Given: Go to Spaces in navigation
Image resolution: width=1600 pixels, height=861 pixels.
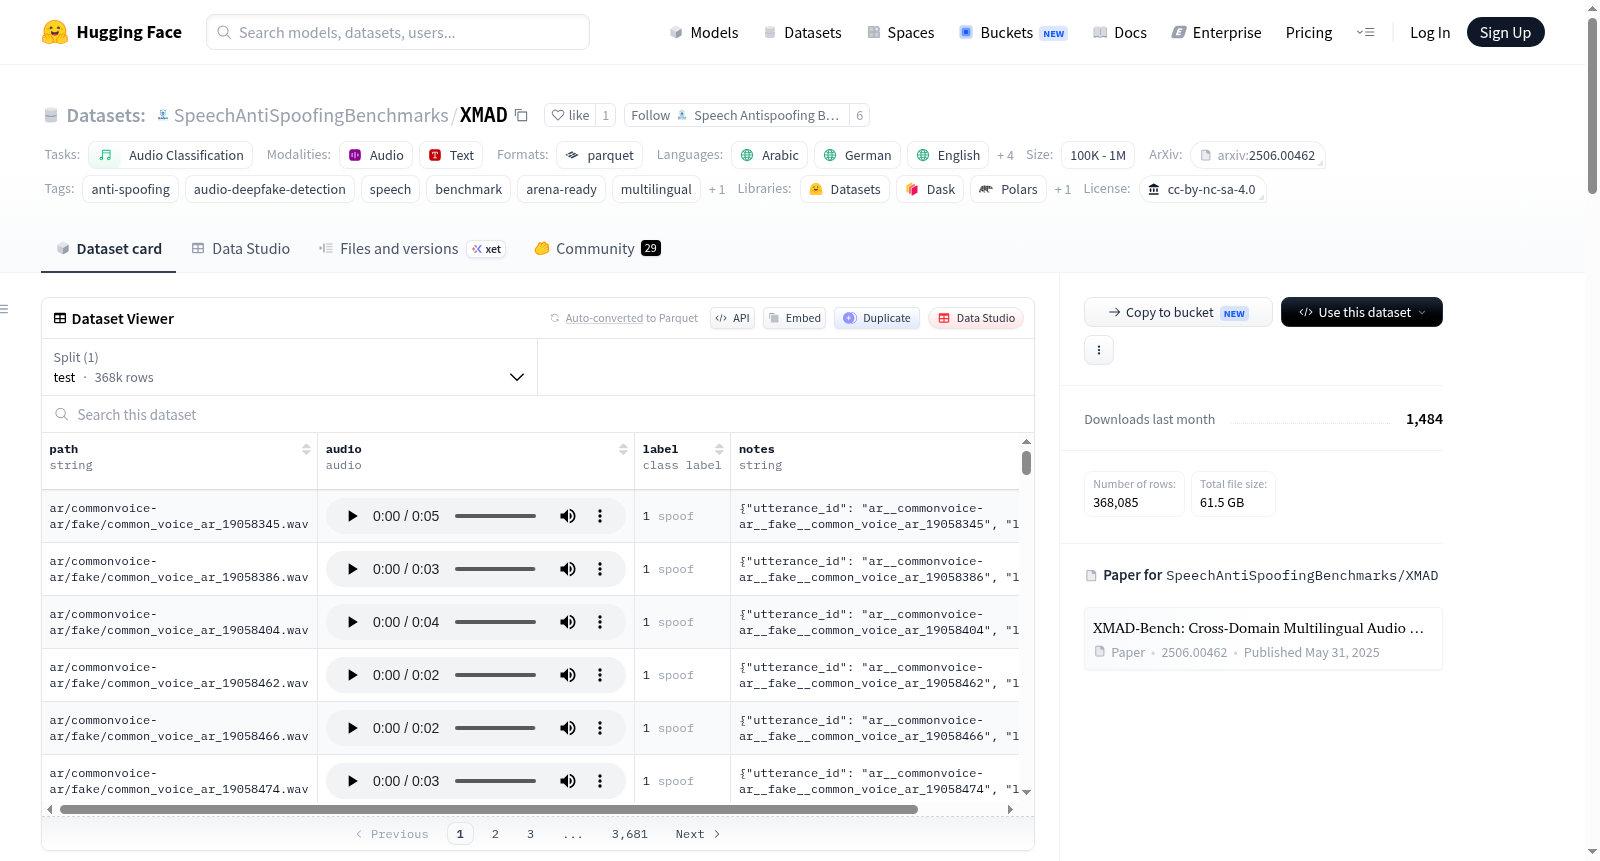Looking at the screenshot, I should point(900,32).
